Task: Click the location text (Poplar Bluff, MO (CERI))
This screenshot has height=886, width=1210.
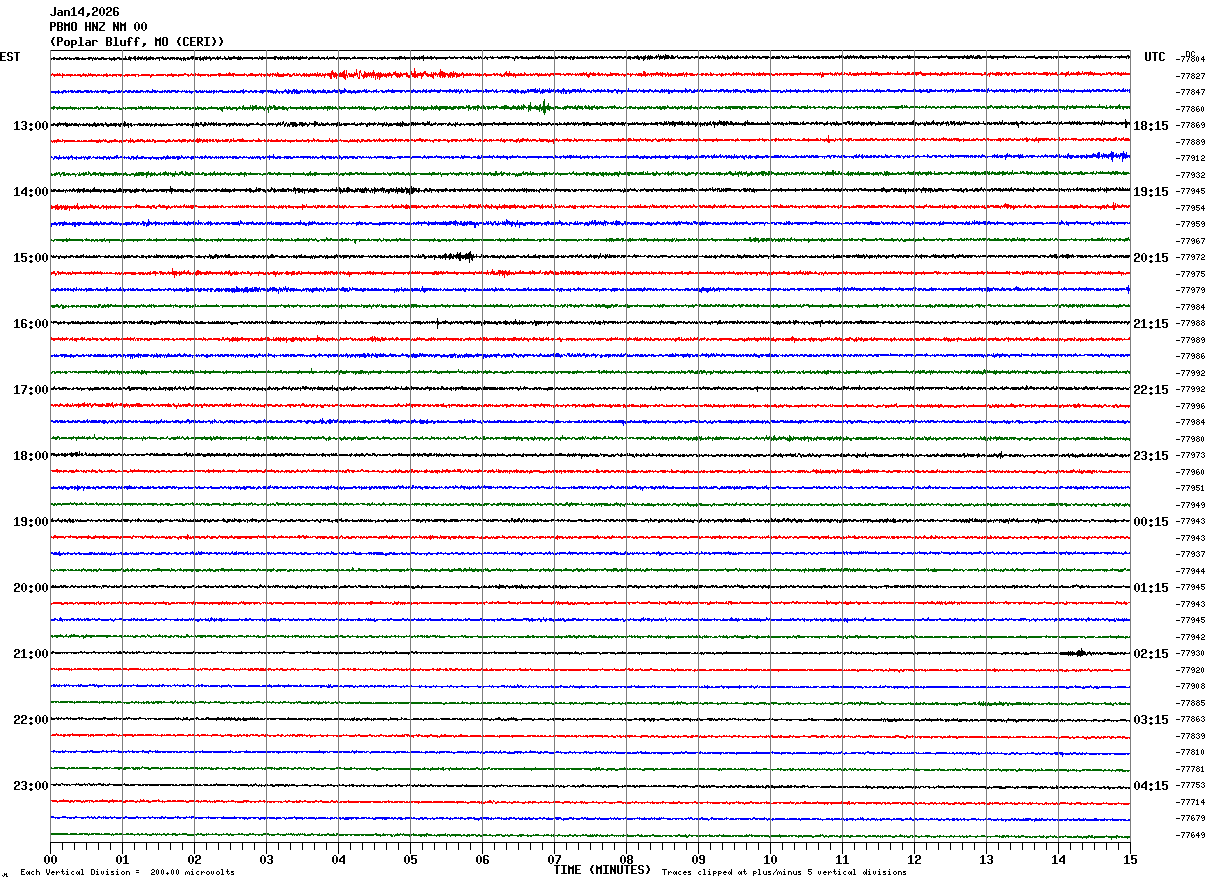Action: coord(137,42)
